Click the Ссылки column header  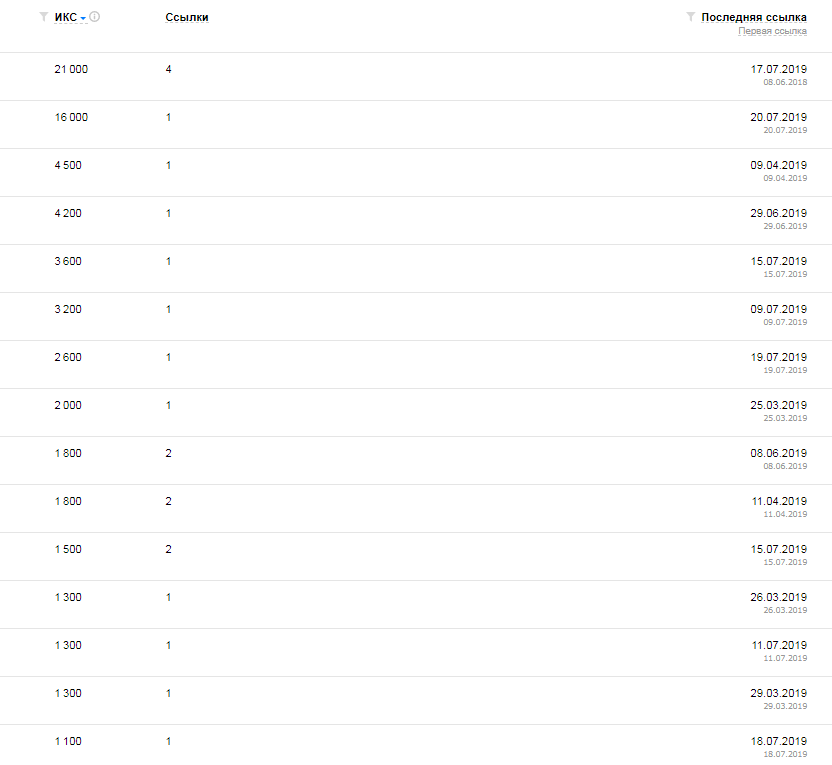click(x=187, y=17)
